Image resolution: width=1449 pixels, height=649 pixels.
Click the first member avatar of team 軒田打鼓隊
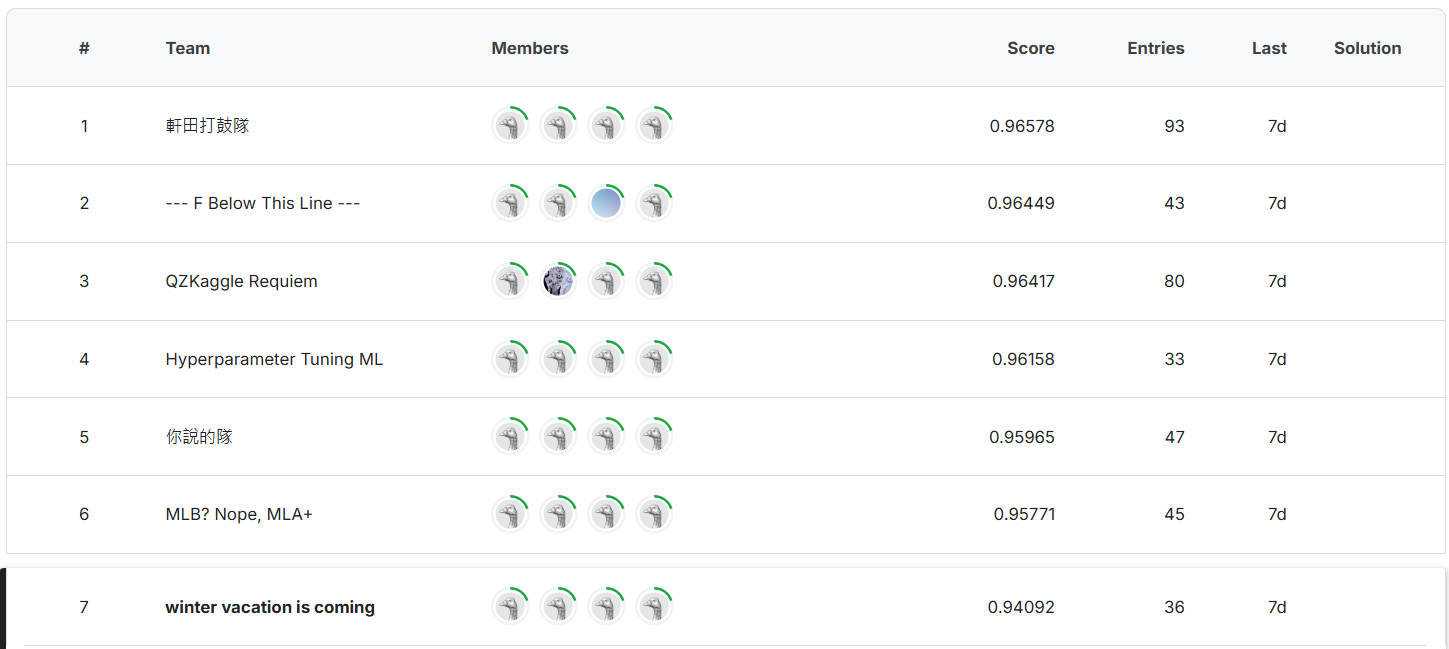(510, 126)
